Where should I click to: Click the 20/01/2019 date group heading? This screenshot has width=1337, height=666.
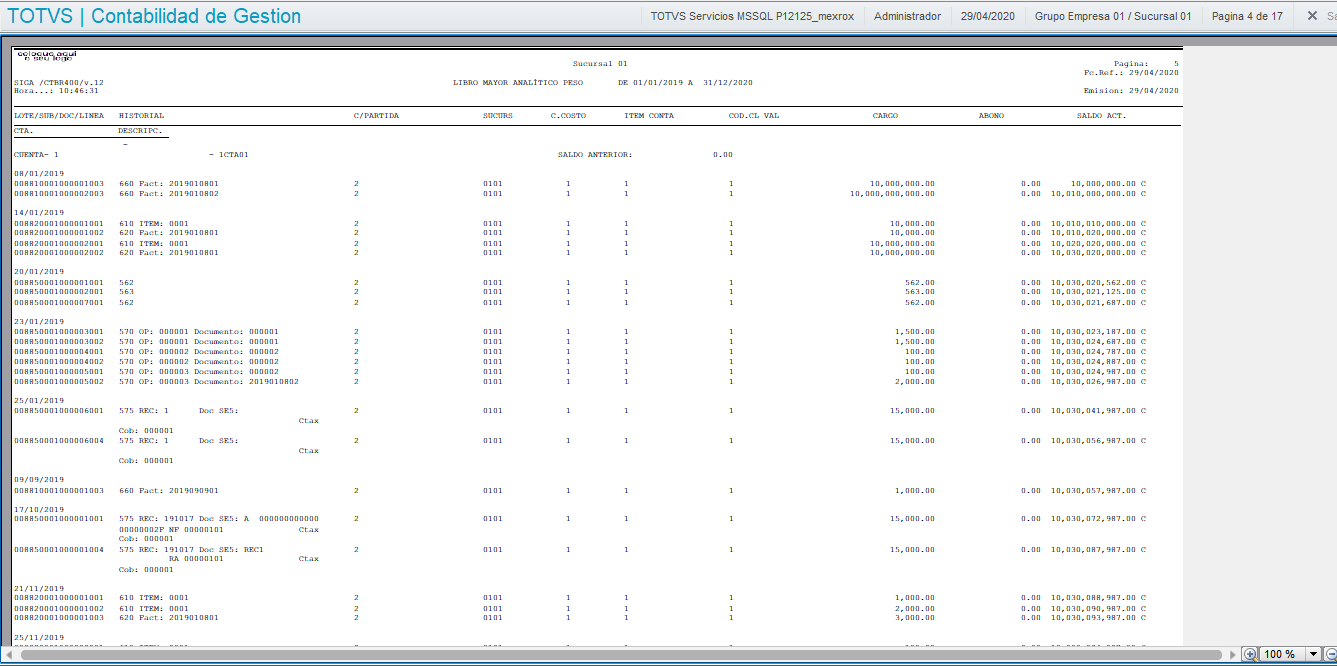(x=39, y=272)
